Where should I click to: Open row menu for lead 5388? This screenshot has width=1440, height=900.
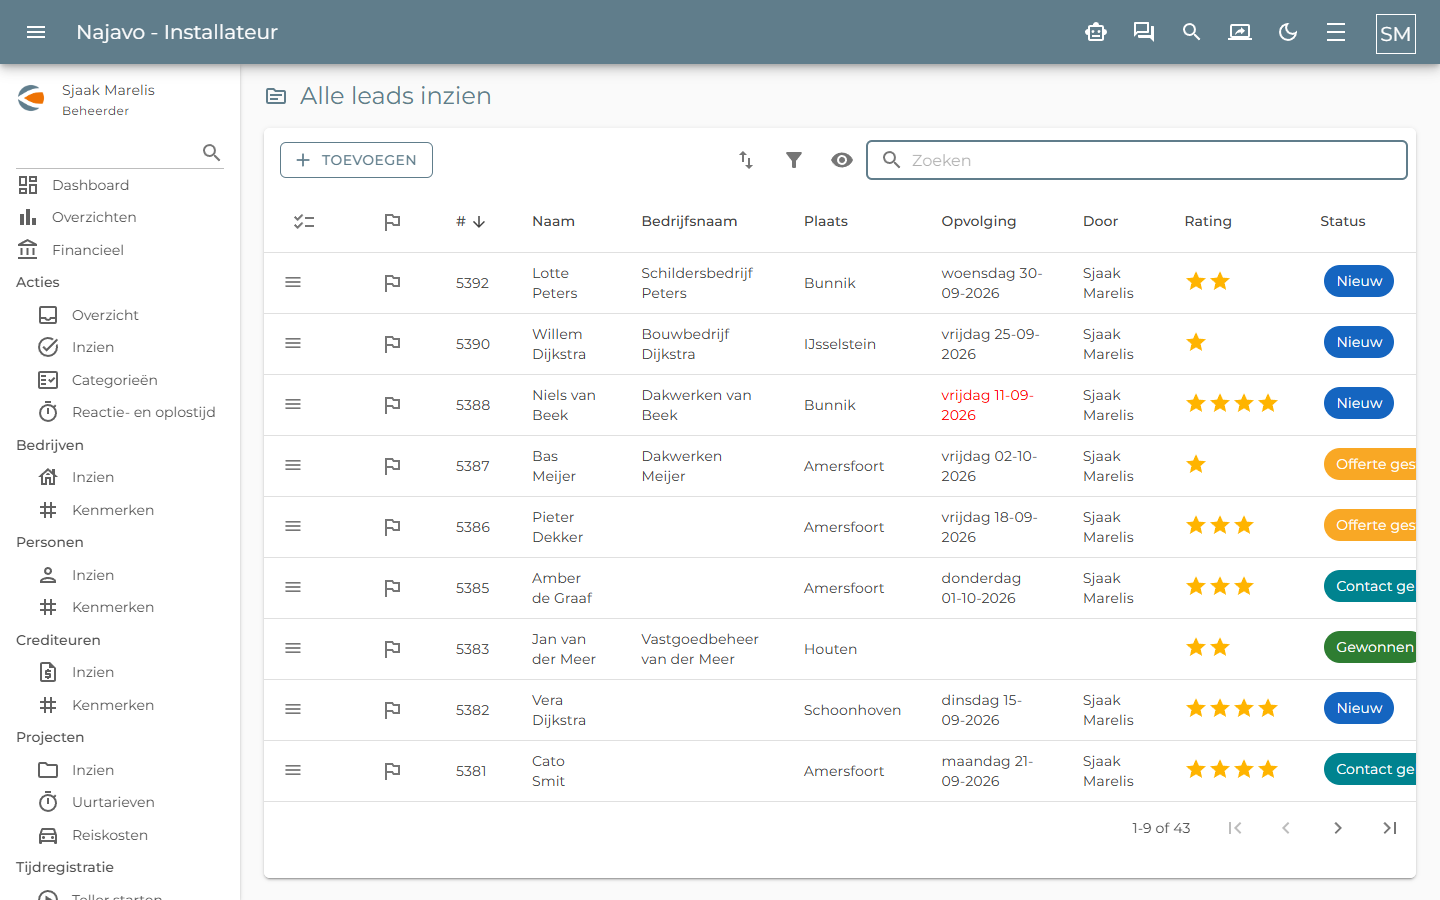point(293,405)
